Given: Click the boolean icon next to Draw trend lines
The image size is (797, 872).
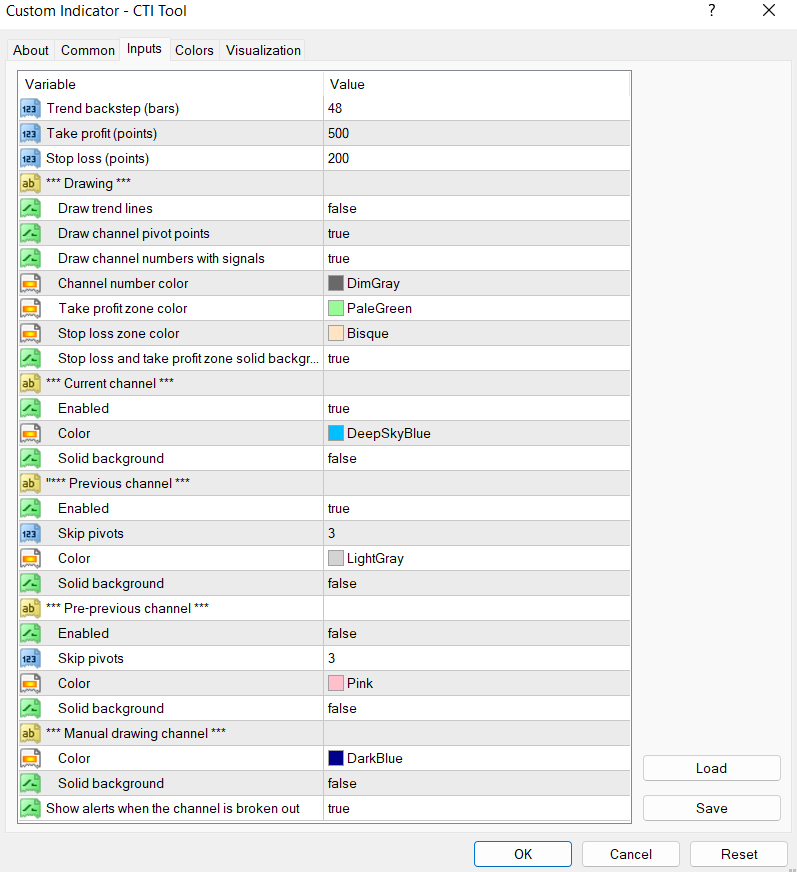Looking at the screenshot, I should click(30, 208).
